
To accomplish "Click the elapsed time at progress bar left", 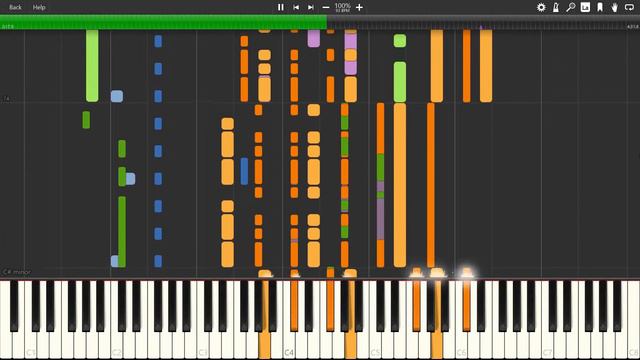I will (8, 27).
